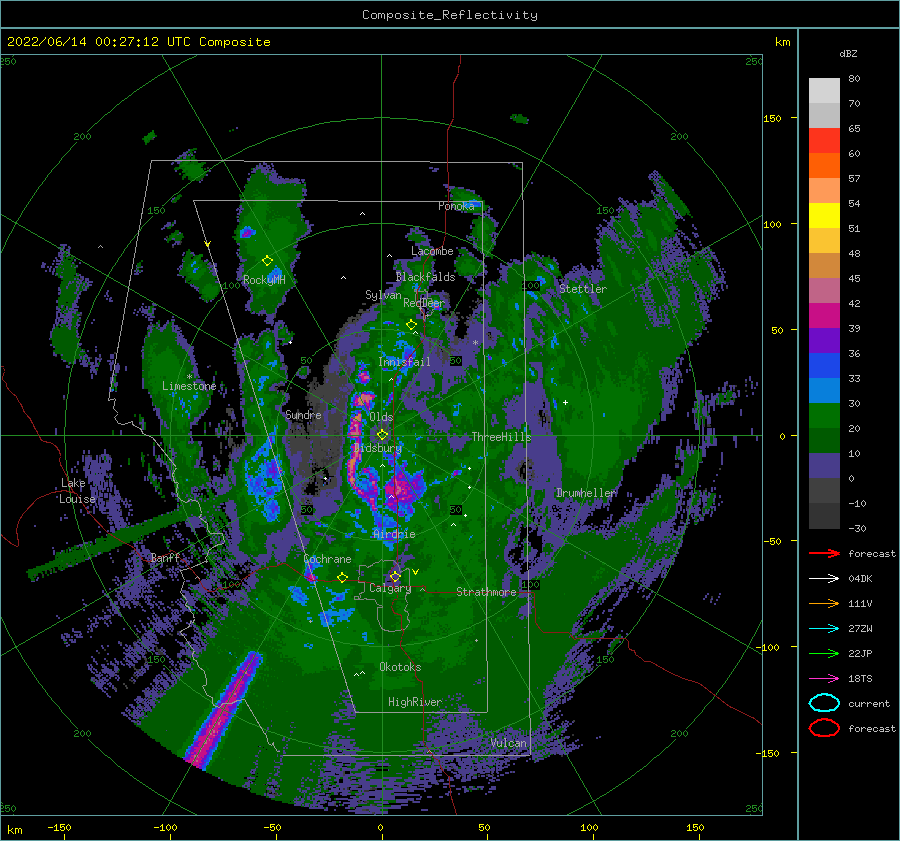Select the Lake Louise label
The height and width of the screenshot is (841, 900).
[x=77, y=491]
